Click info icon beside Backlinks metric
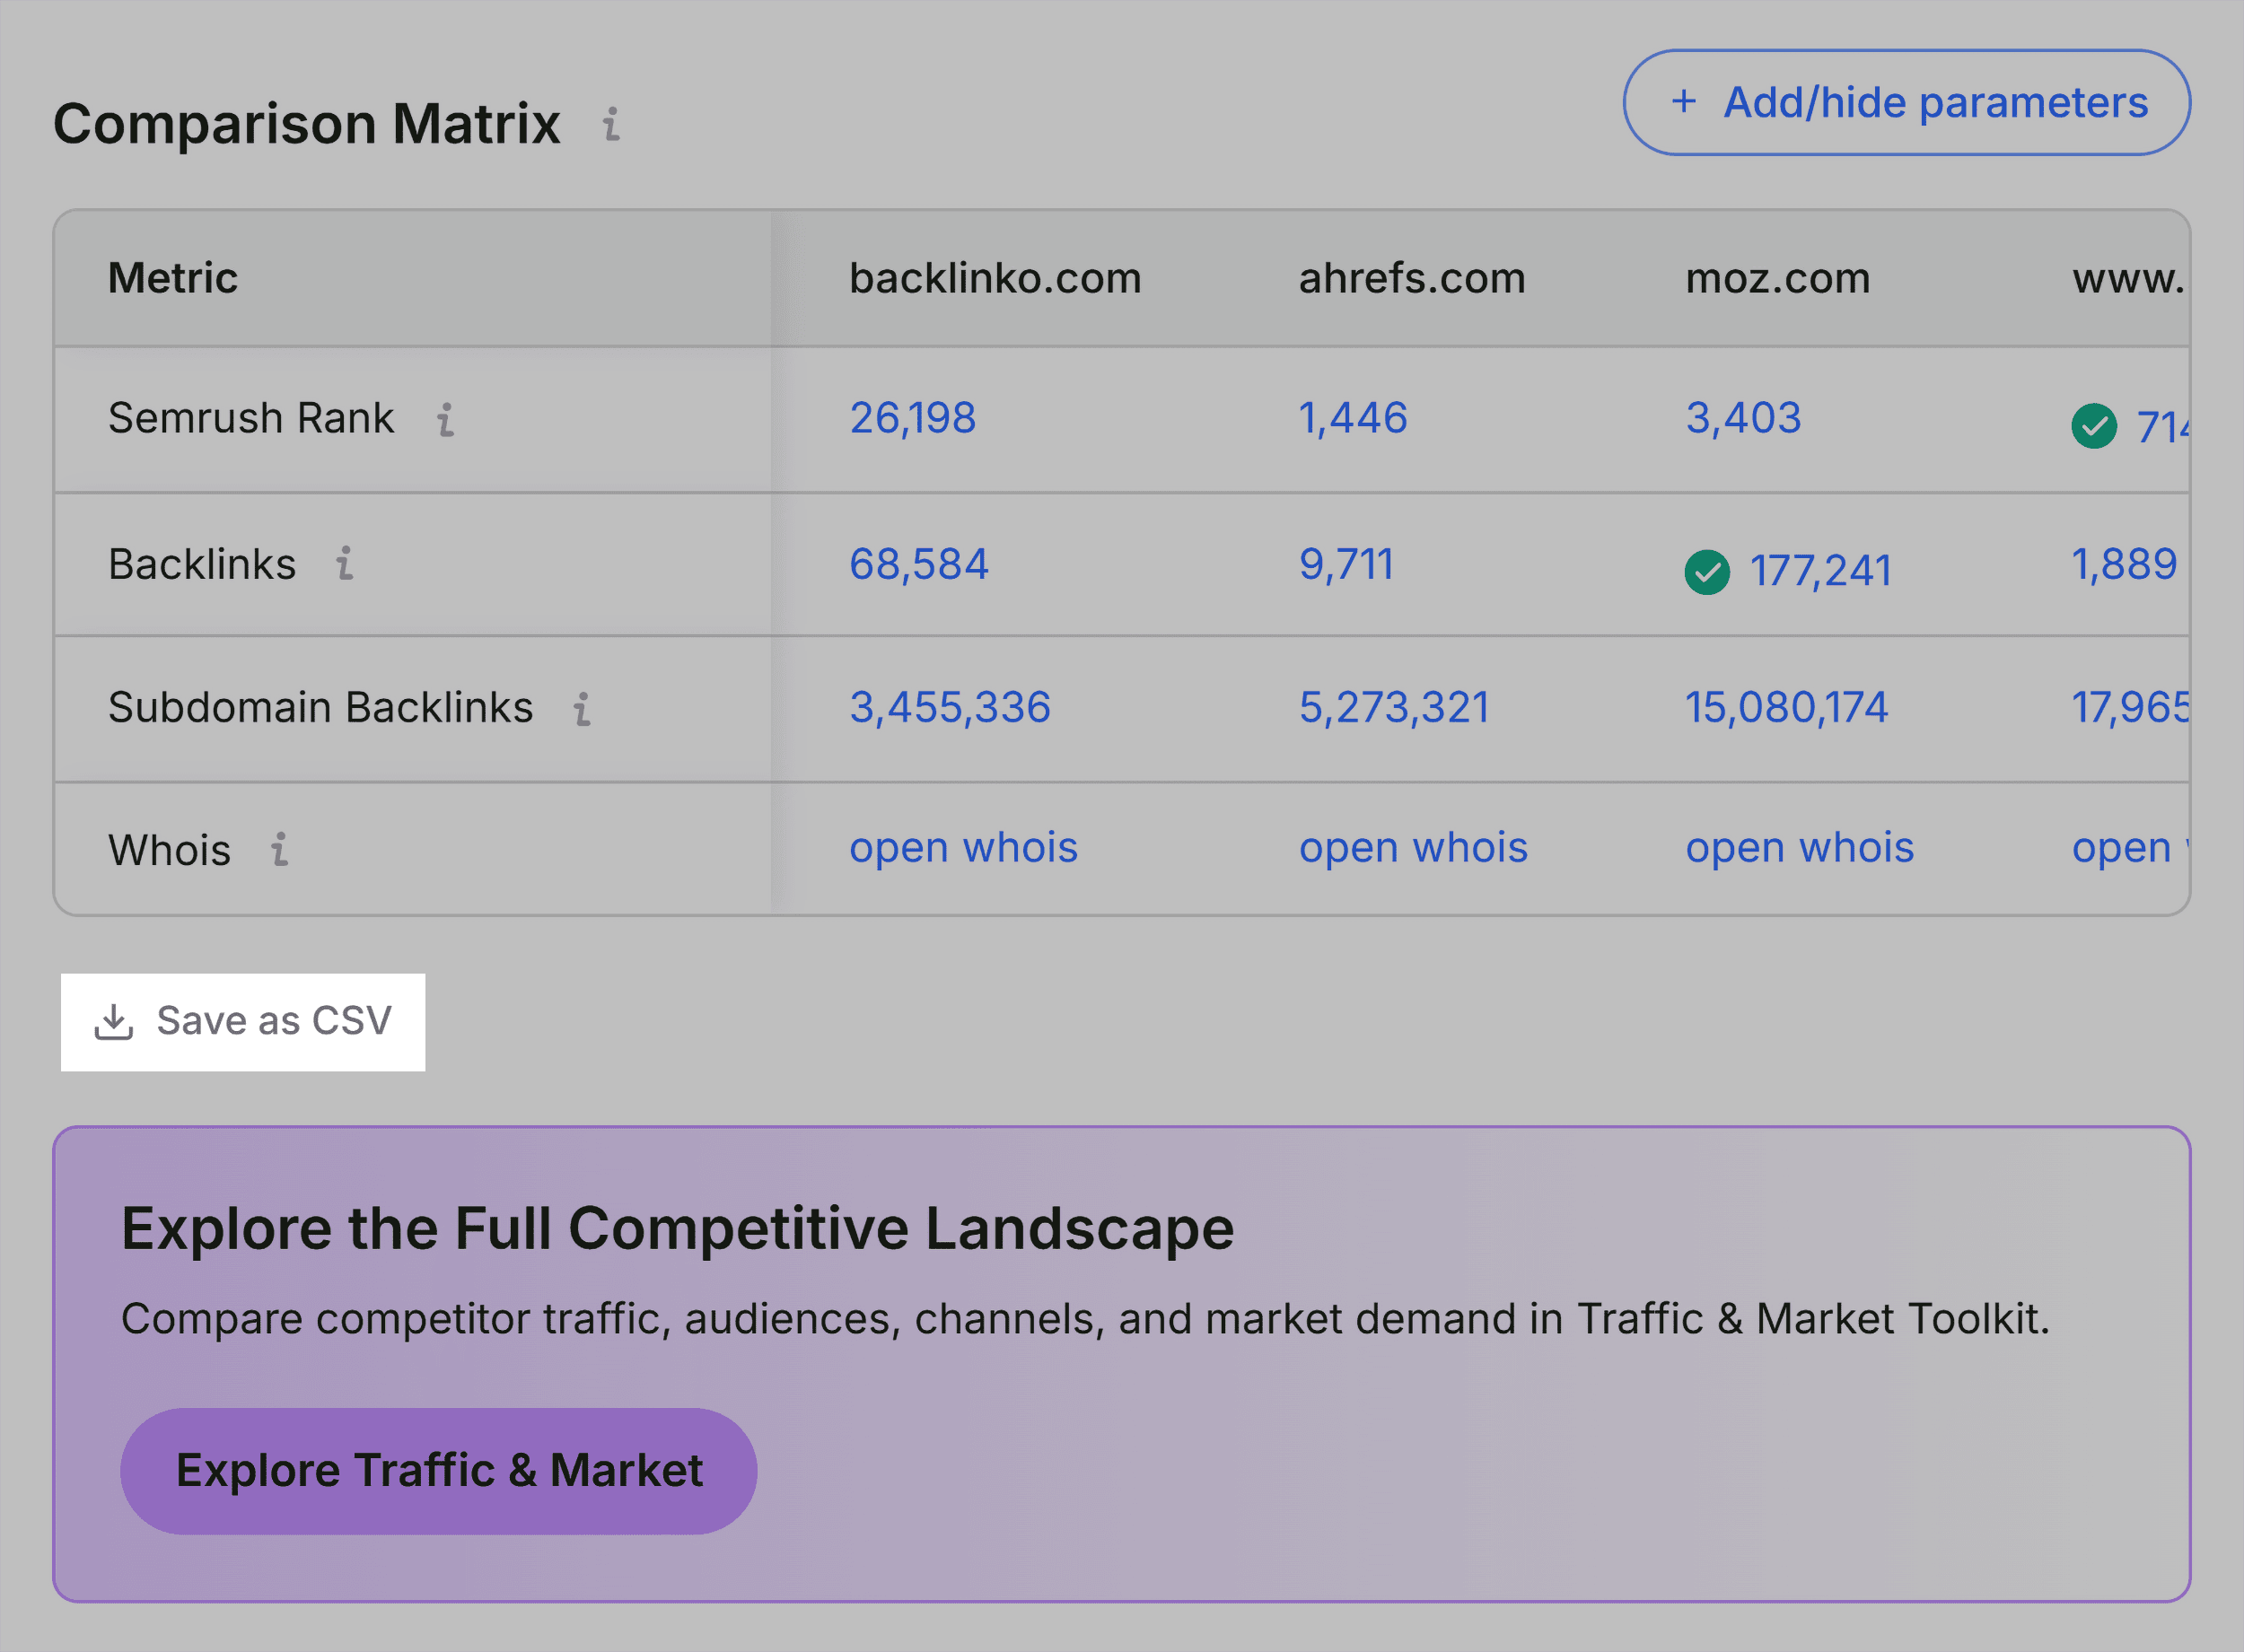 tap(345, 563)
